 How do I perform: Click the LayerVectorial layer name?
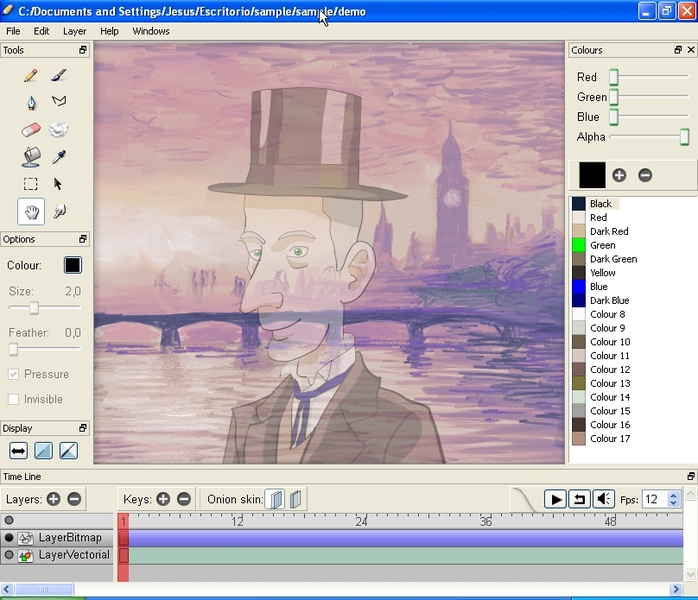pyautogui.click(x=74, y=555)
